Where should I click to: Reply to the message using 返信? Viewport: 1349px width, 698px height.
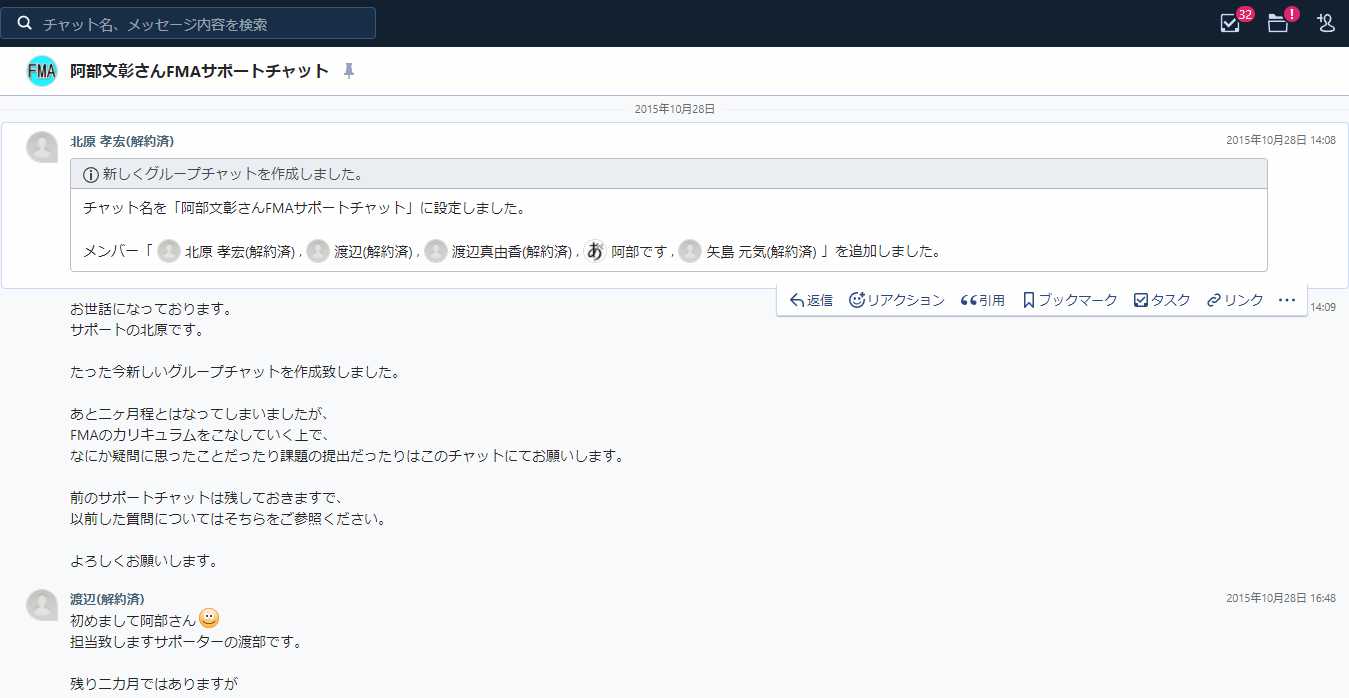click(811, 300)
